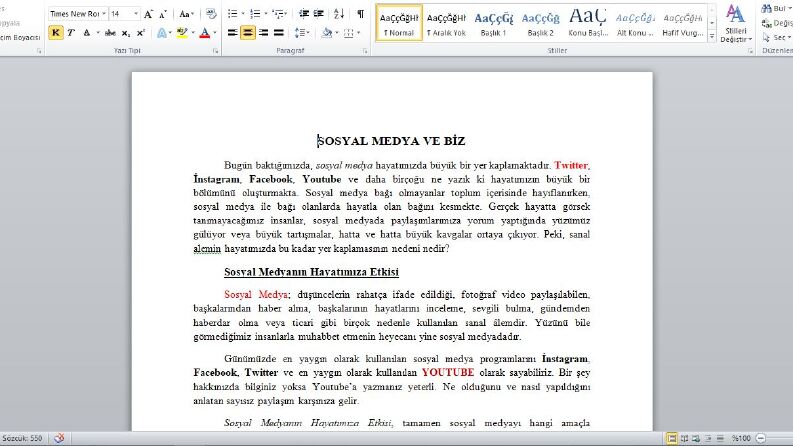Viewport: 793px width, 446px height.
Task: Click the Biçim Boyacısı format painter
Action: coord(20,37)
